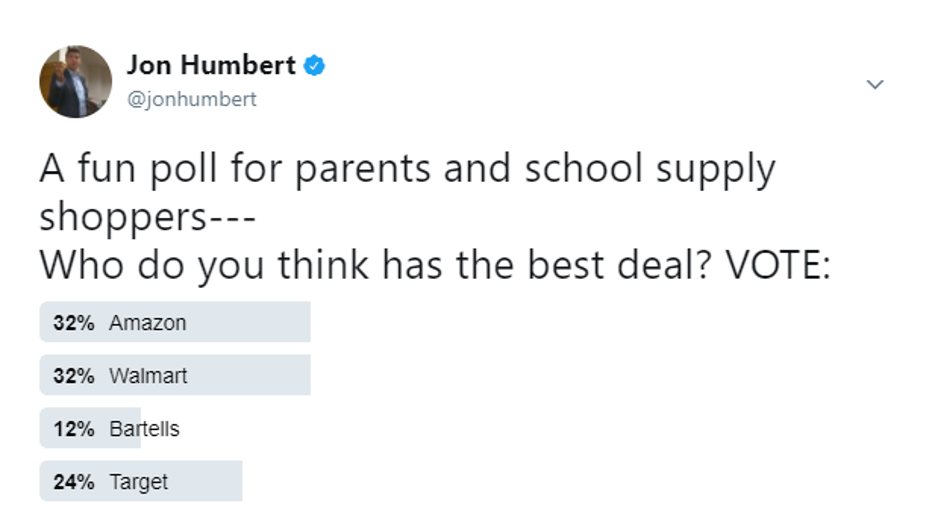Click the "Who do you think" question text

435,265
